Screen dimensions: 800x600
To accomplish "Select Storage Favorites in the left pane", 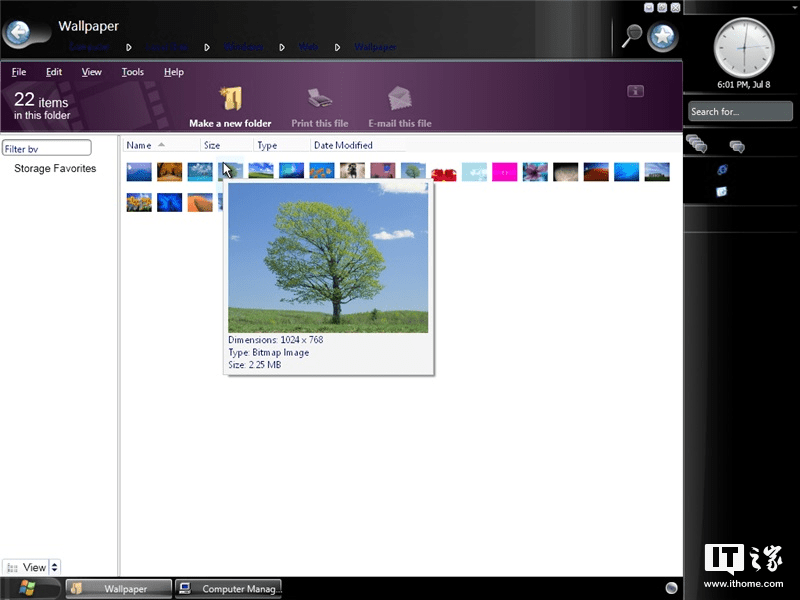I will tap(55, 168).
